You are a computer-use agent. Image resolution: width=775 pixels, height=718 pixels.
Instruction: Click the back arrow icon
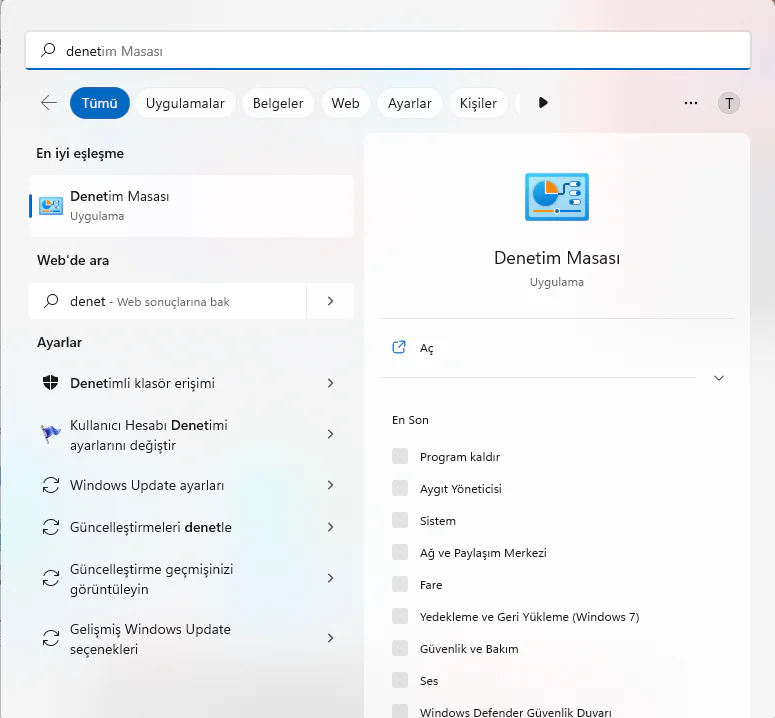click(x=48, y=103)
